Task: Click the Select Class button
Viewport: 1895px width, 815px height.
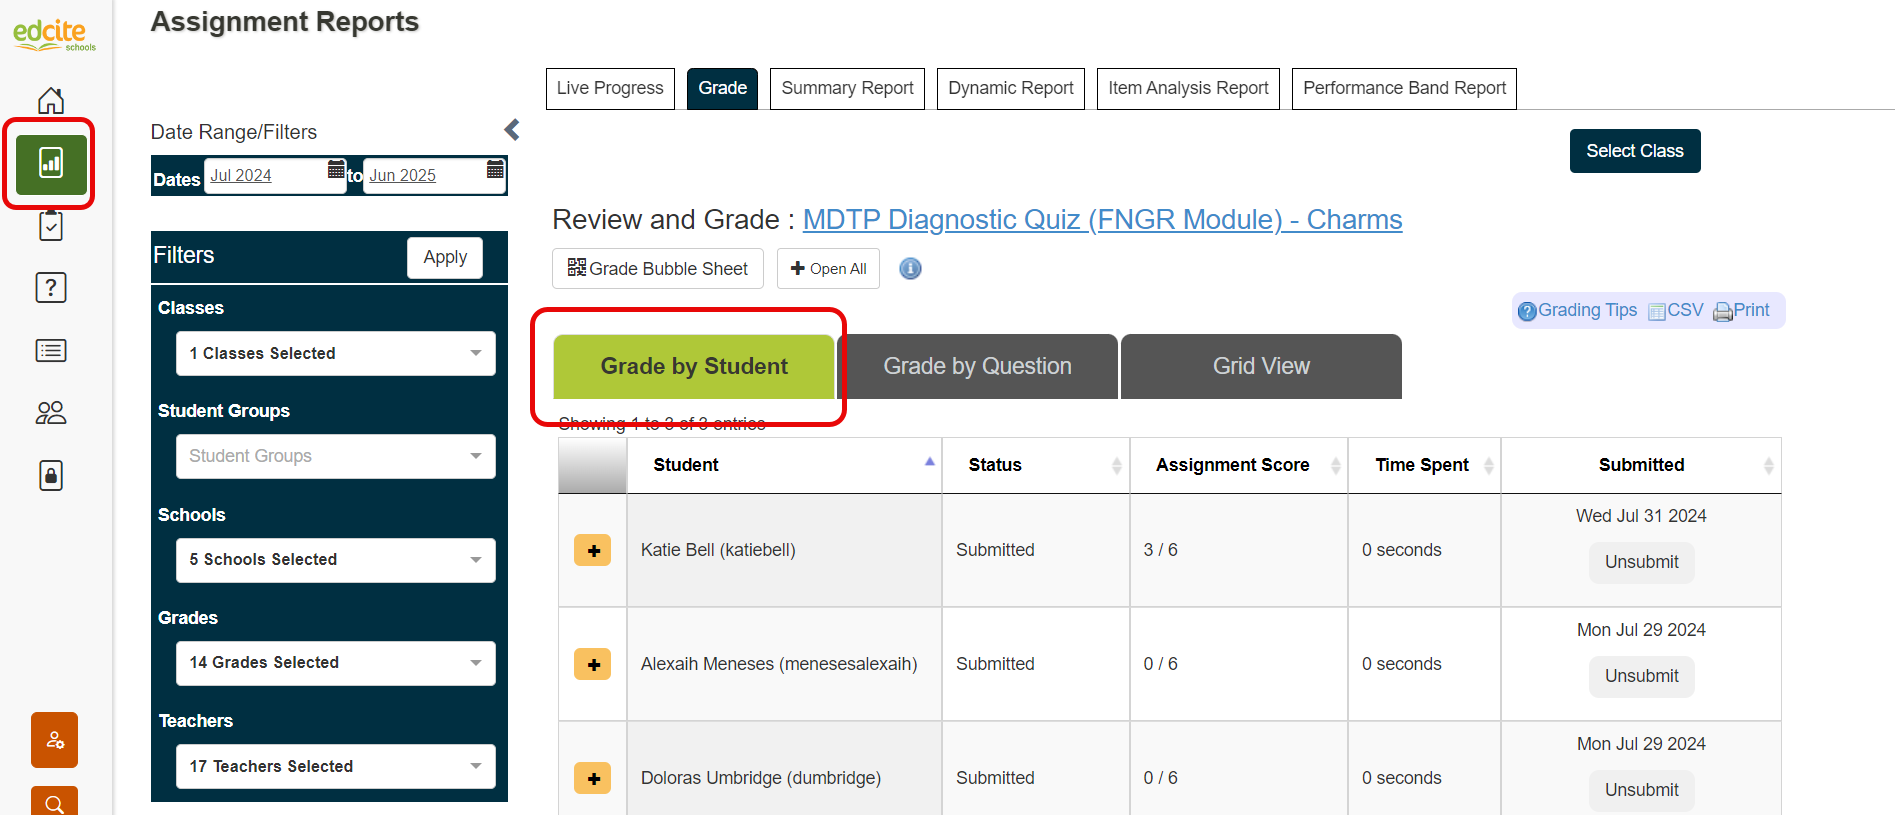Action: point(1635,151)
